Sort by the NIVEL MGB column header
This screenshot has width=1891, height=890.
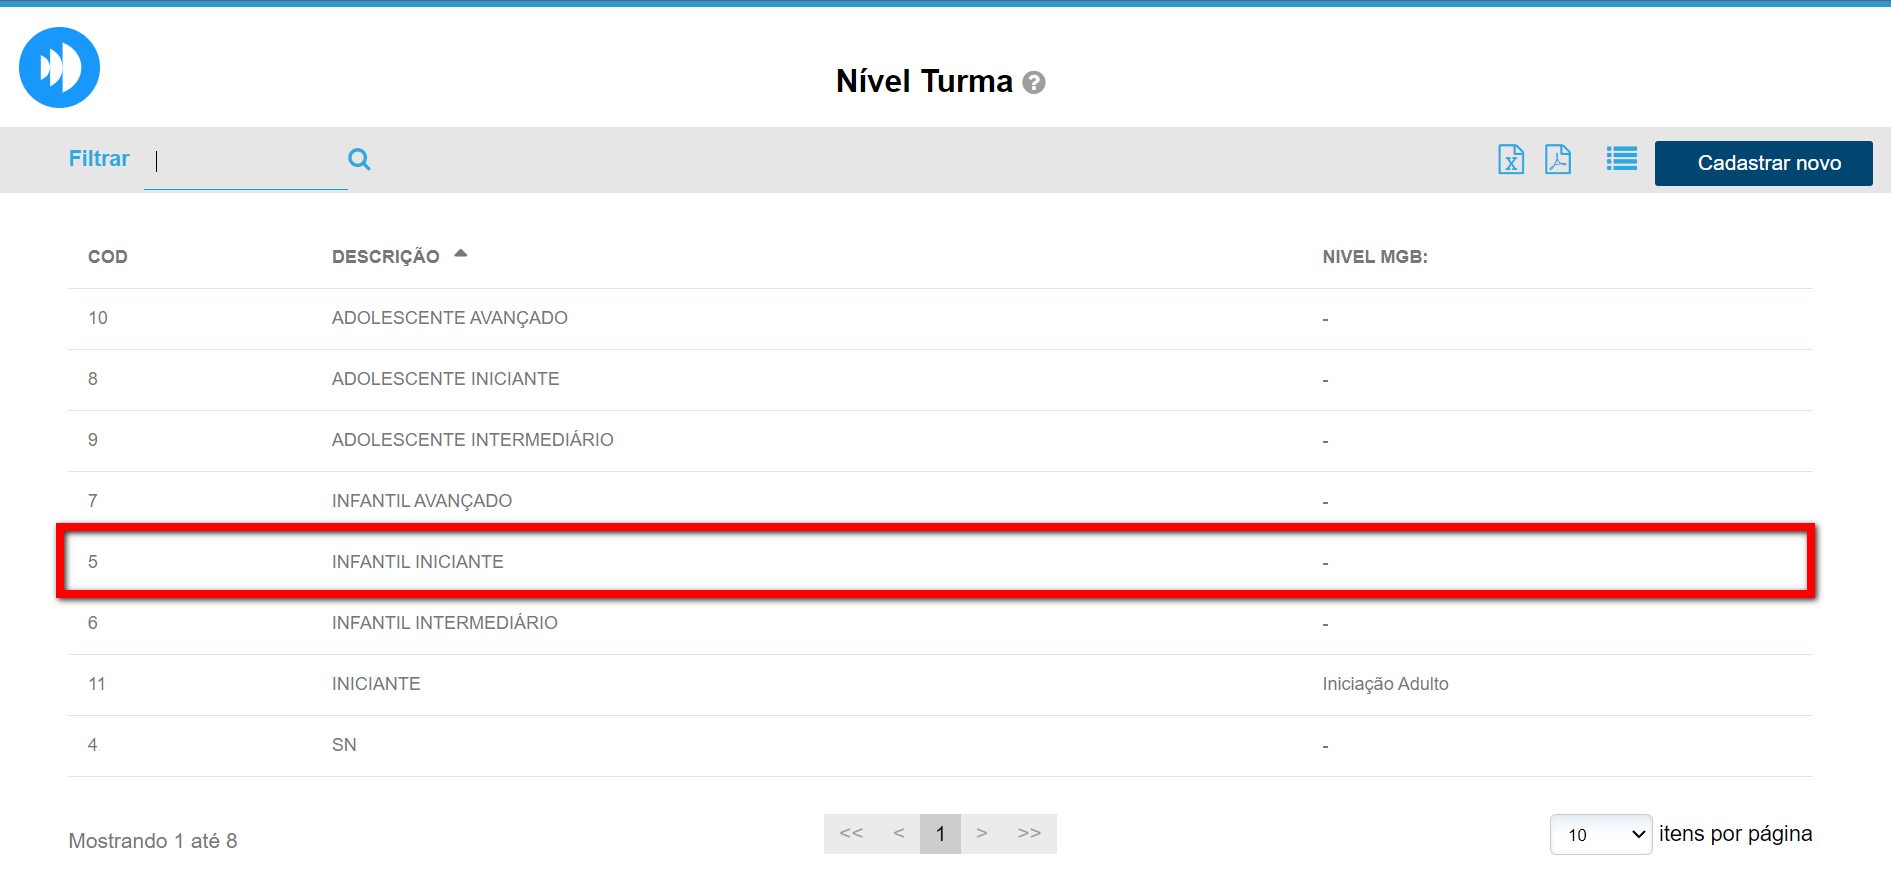(x=1374, y=257)
